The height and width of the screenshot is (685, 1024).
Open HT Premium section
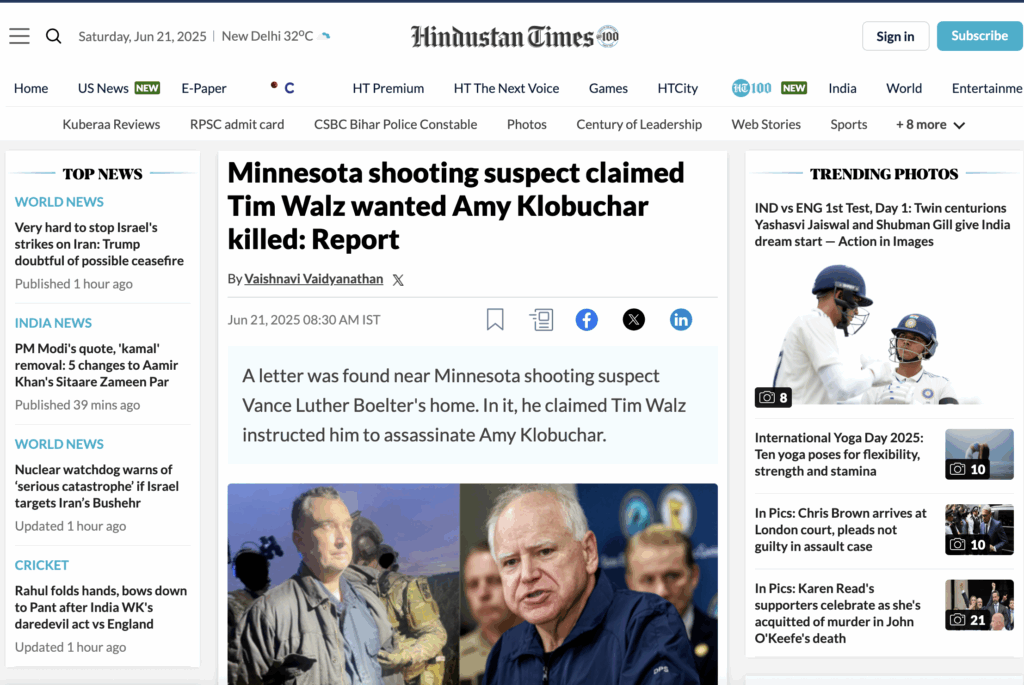point(388,88)
